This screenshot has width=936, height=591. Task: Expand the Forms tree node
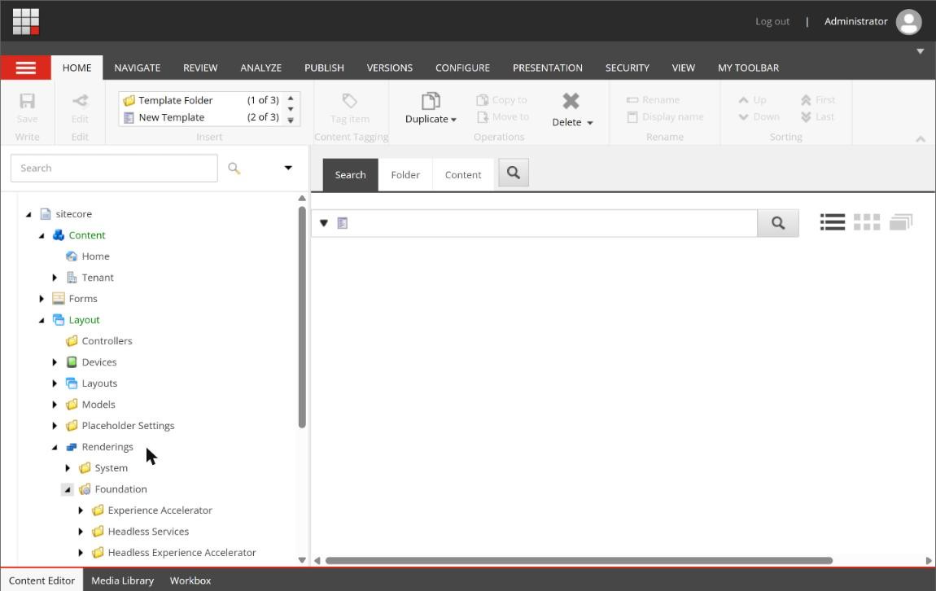41,298
